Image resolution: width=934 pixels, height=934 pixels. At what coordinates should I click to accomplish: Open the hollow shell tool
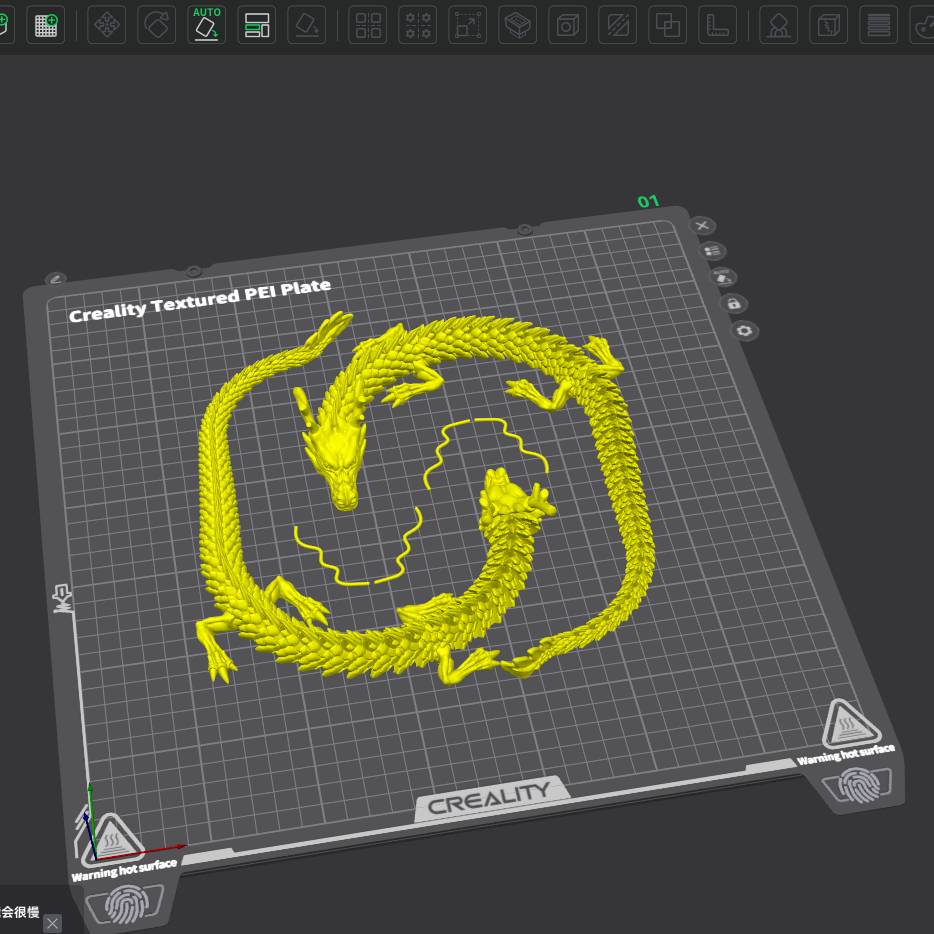(x=518, y=25)
